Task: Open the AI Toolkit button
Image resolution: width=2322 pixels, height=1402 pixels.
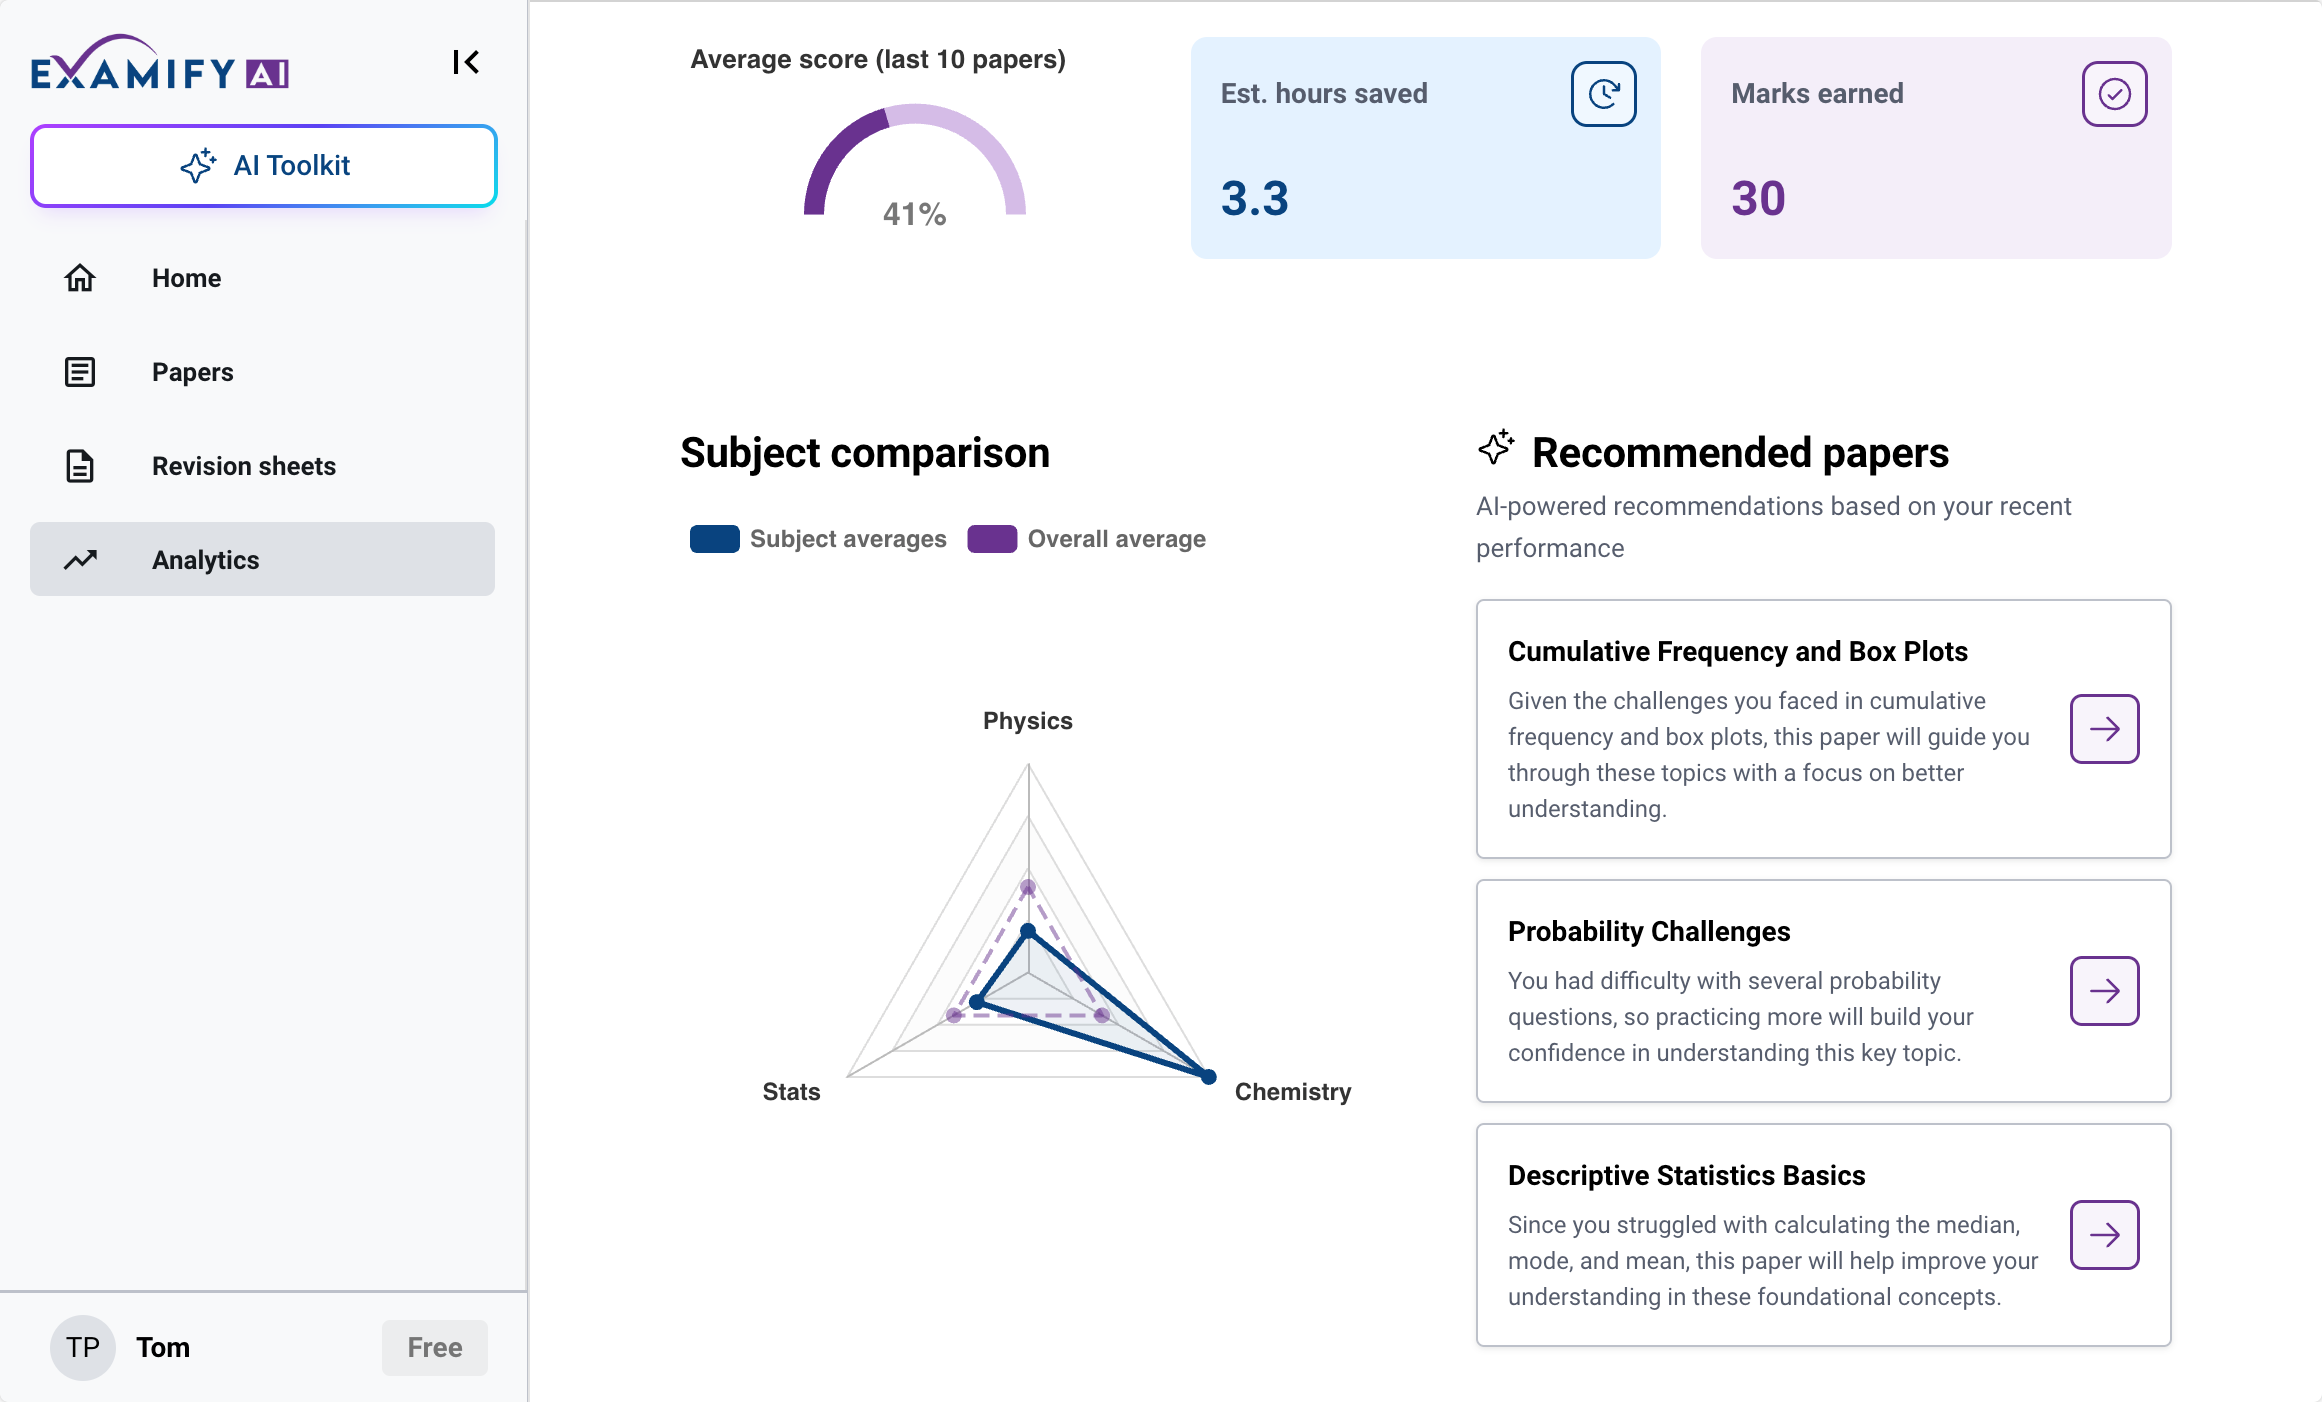Action: (x=264, y=166)
